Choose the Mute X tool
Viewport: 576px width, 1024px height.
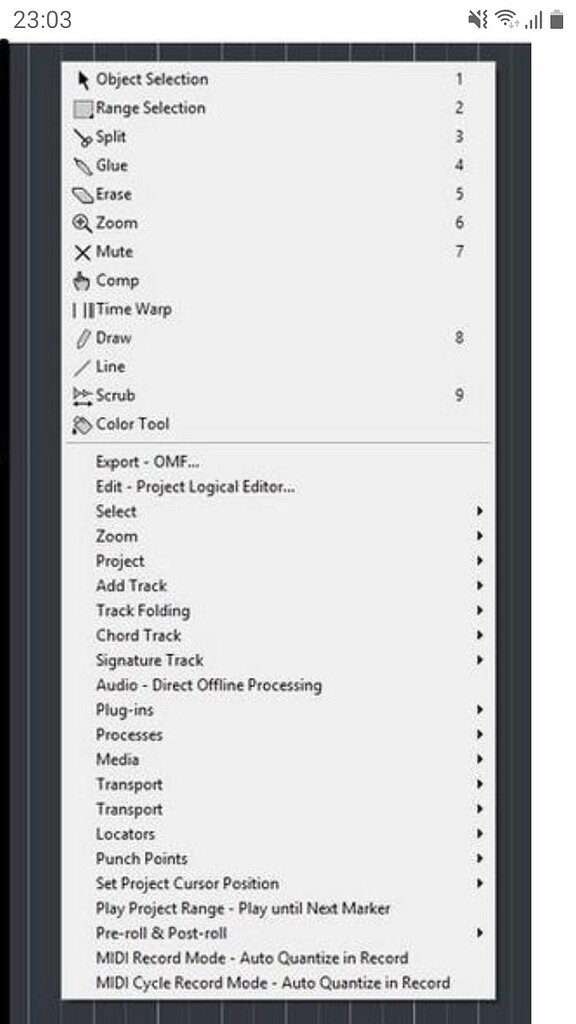[x=82, y=252]
